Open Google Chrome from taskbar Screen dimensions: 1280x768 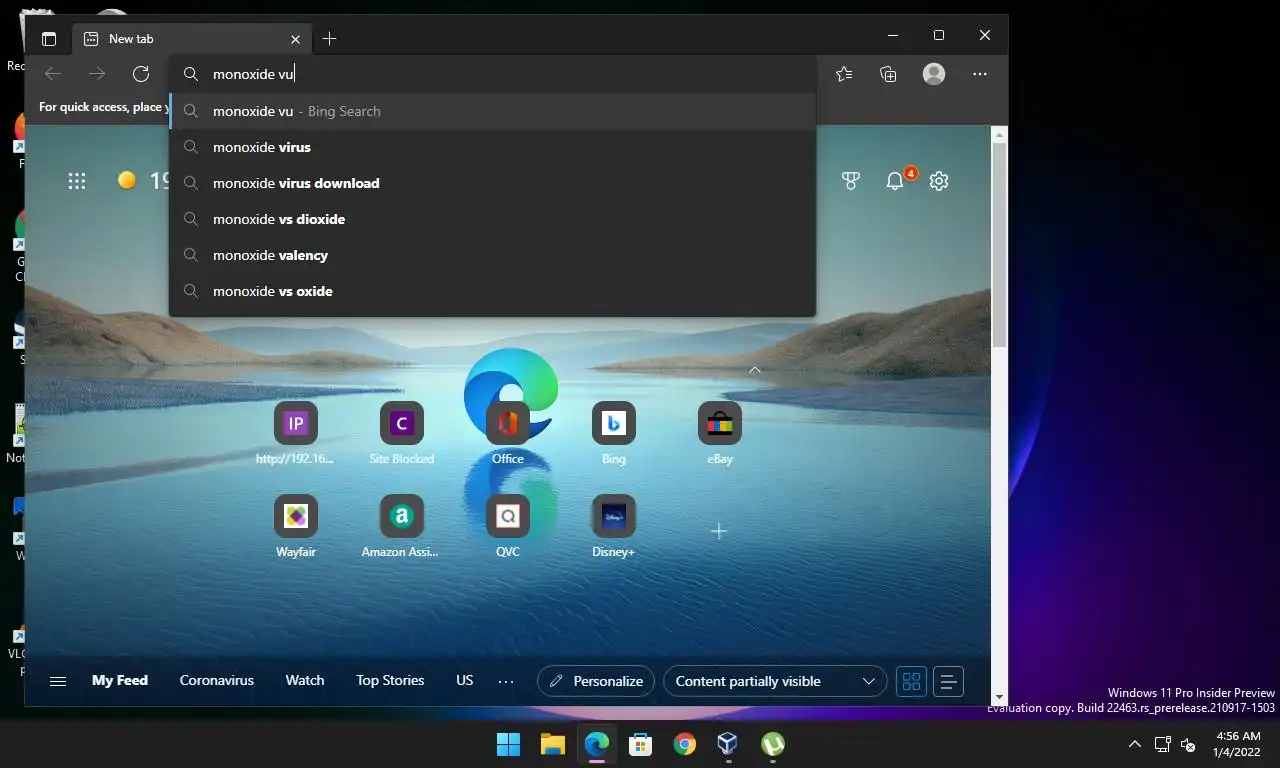coord(685,744)
